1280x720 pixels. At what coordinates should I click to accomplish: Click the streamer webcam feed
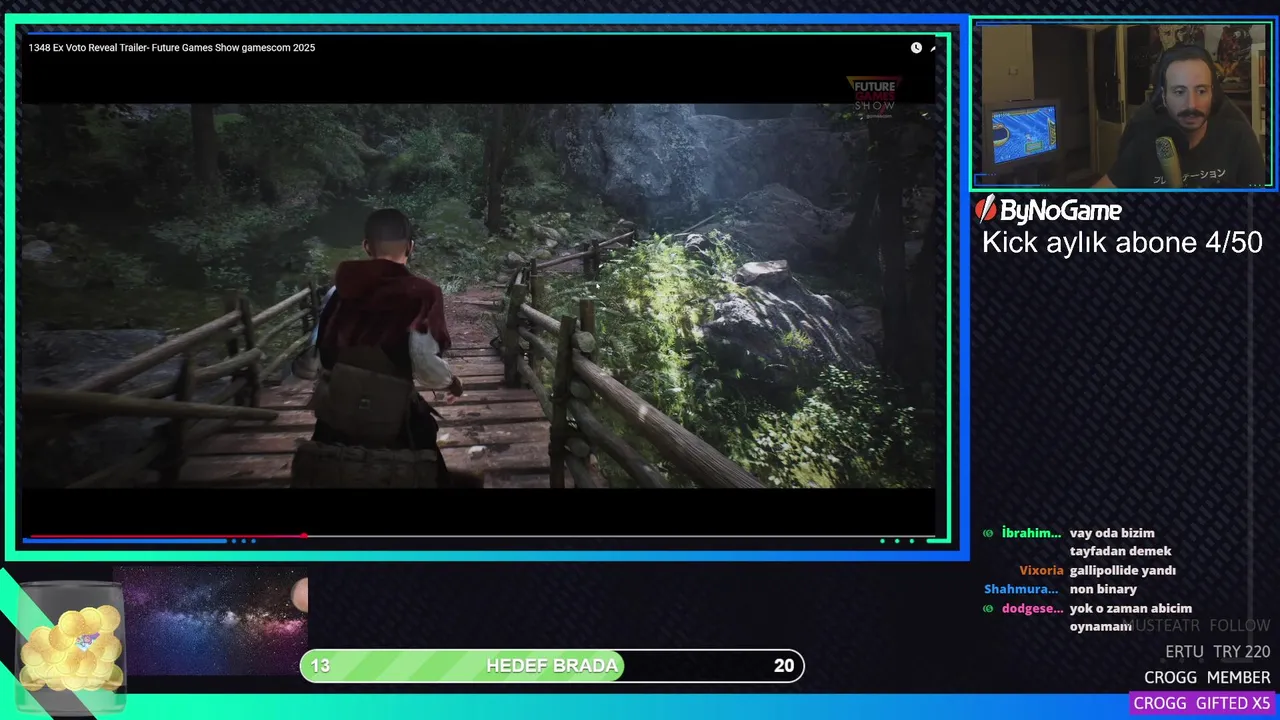coord(1122,105)
